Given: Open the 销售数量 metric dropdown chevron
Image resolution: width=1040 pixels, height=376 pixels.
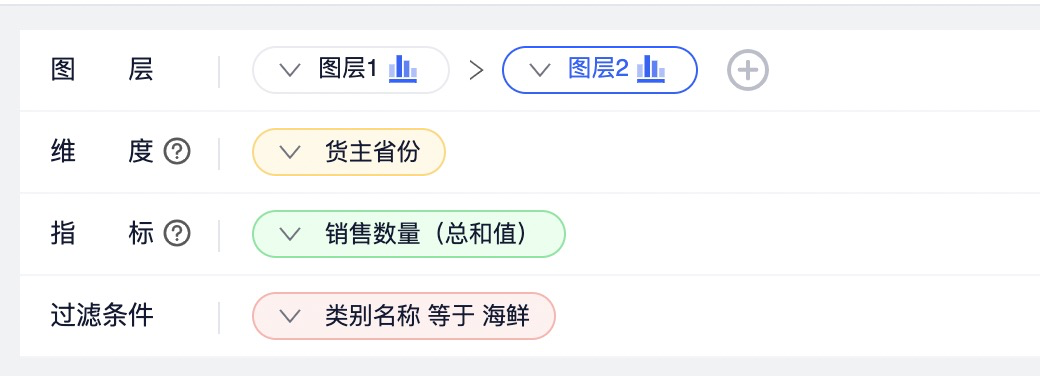Looking at the screenshot, I should [x=290, y=233].
